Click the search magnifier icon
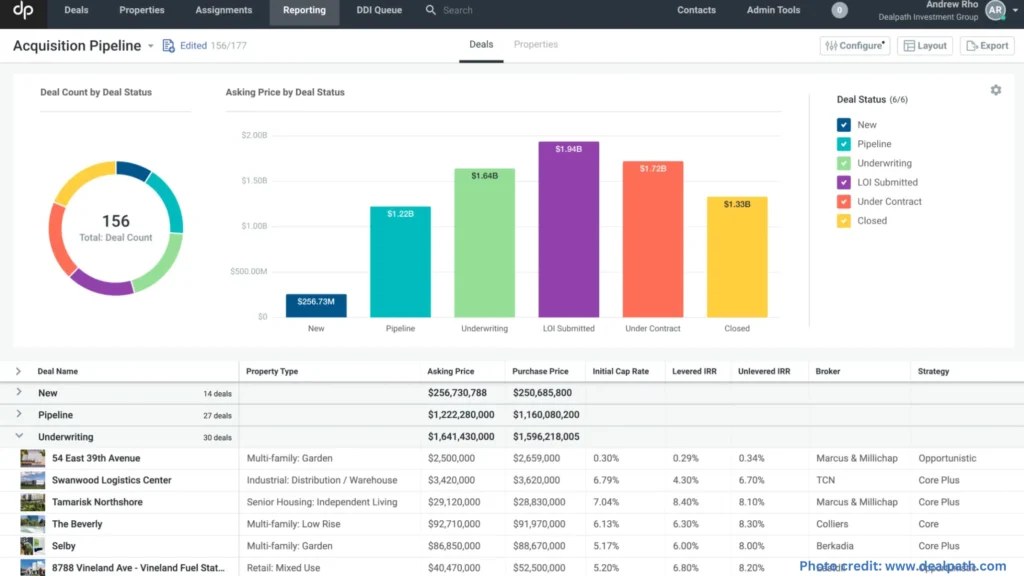This screenshot has width=1024, height=576. (x=431, y=10)
